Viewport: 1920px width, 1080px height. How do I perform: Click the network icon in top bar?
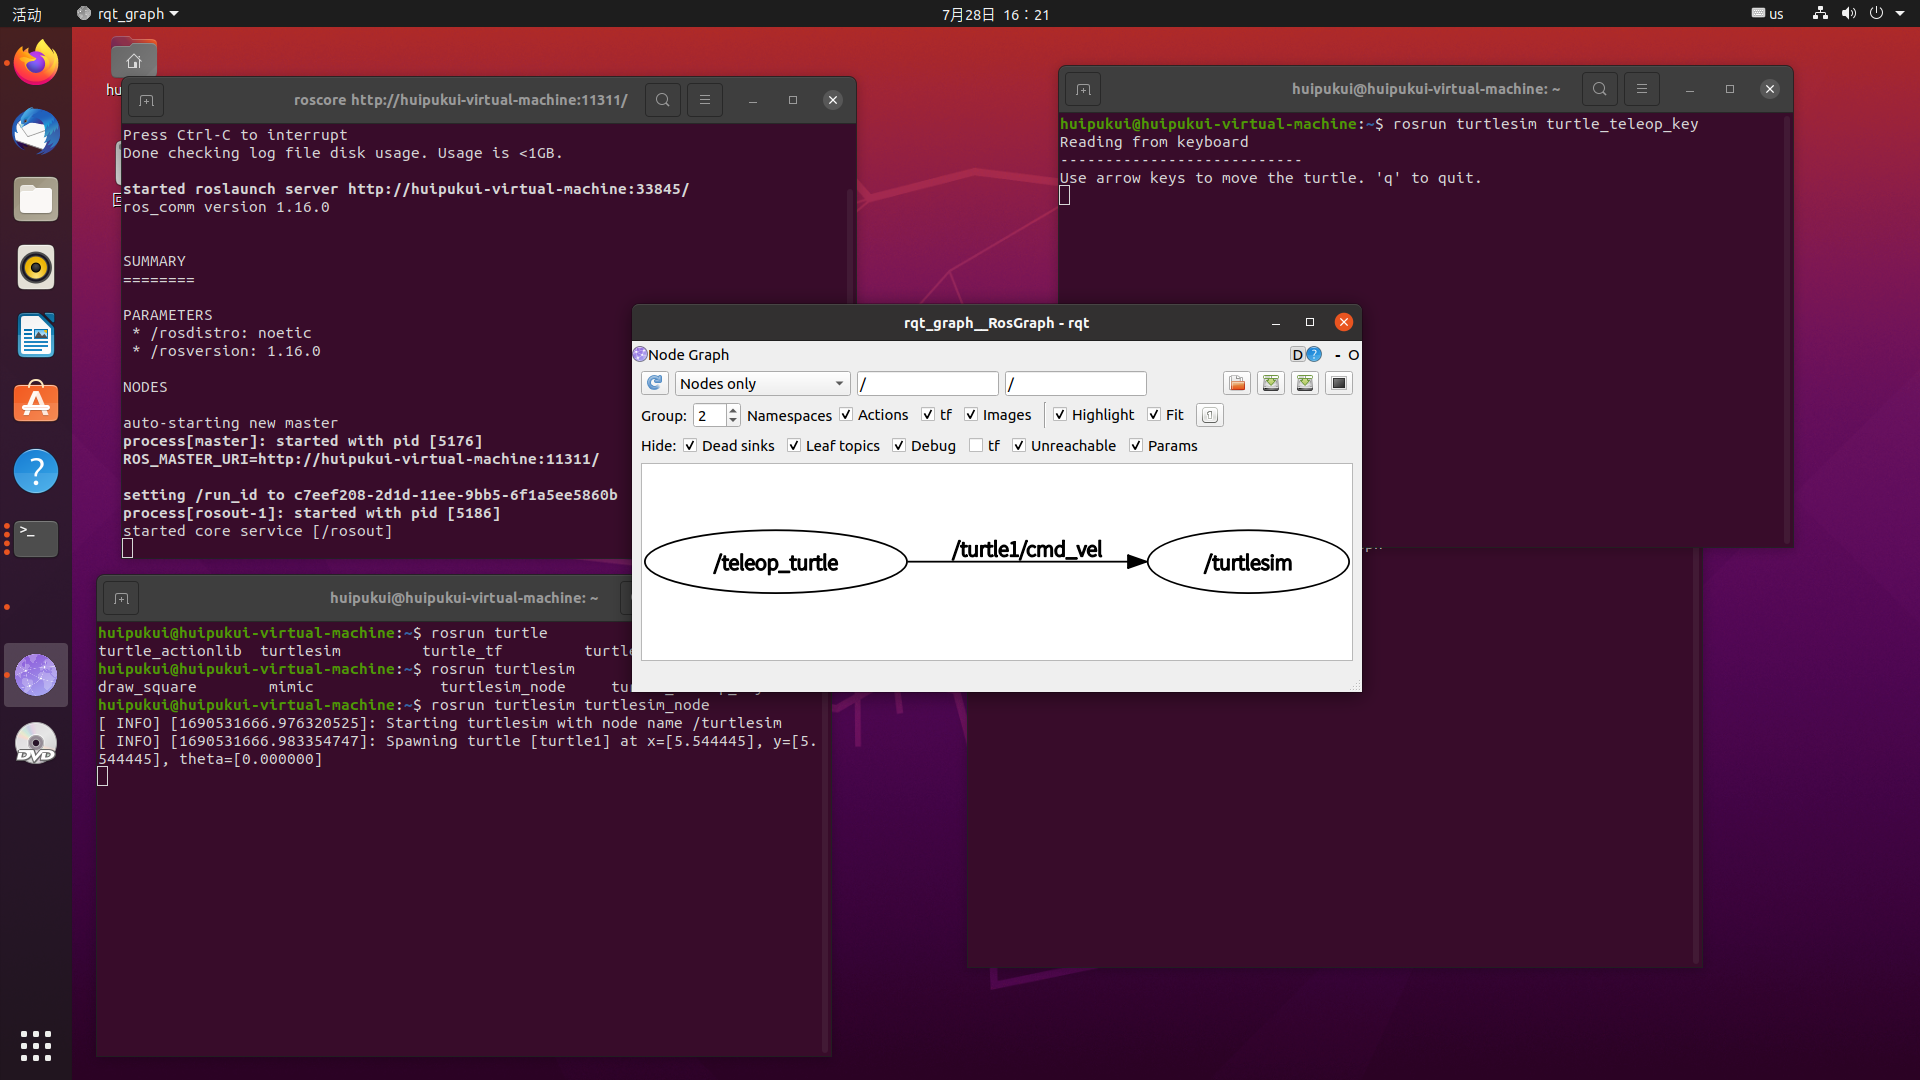point(1820,14)
